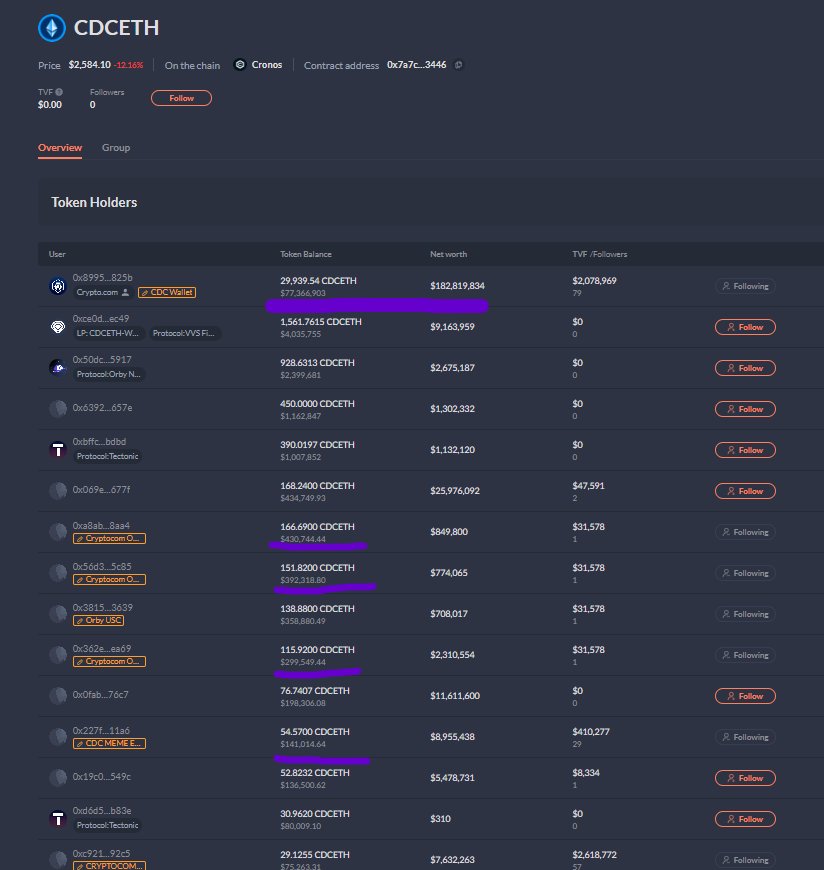Screen dimensions: 824x870
Task: Click the CDC Wallet orange tag
Action: (166, 293)
